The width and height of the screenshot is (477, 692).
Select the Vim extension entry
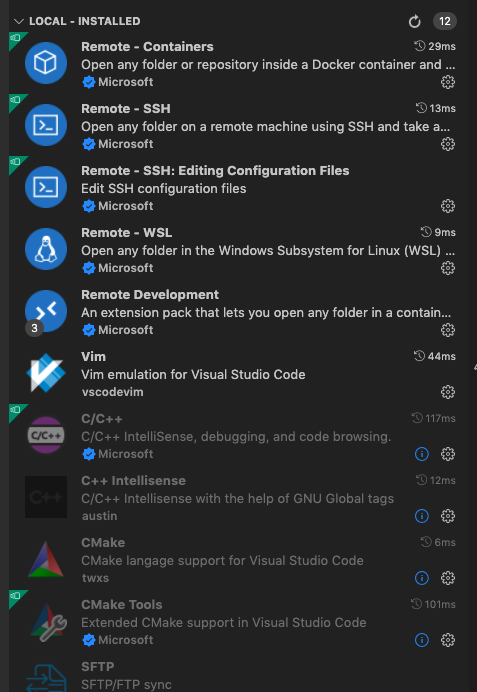(239, 374)
